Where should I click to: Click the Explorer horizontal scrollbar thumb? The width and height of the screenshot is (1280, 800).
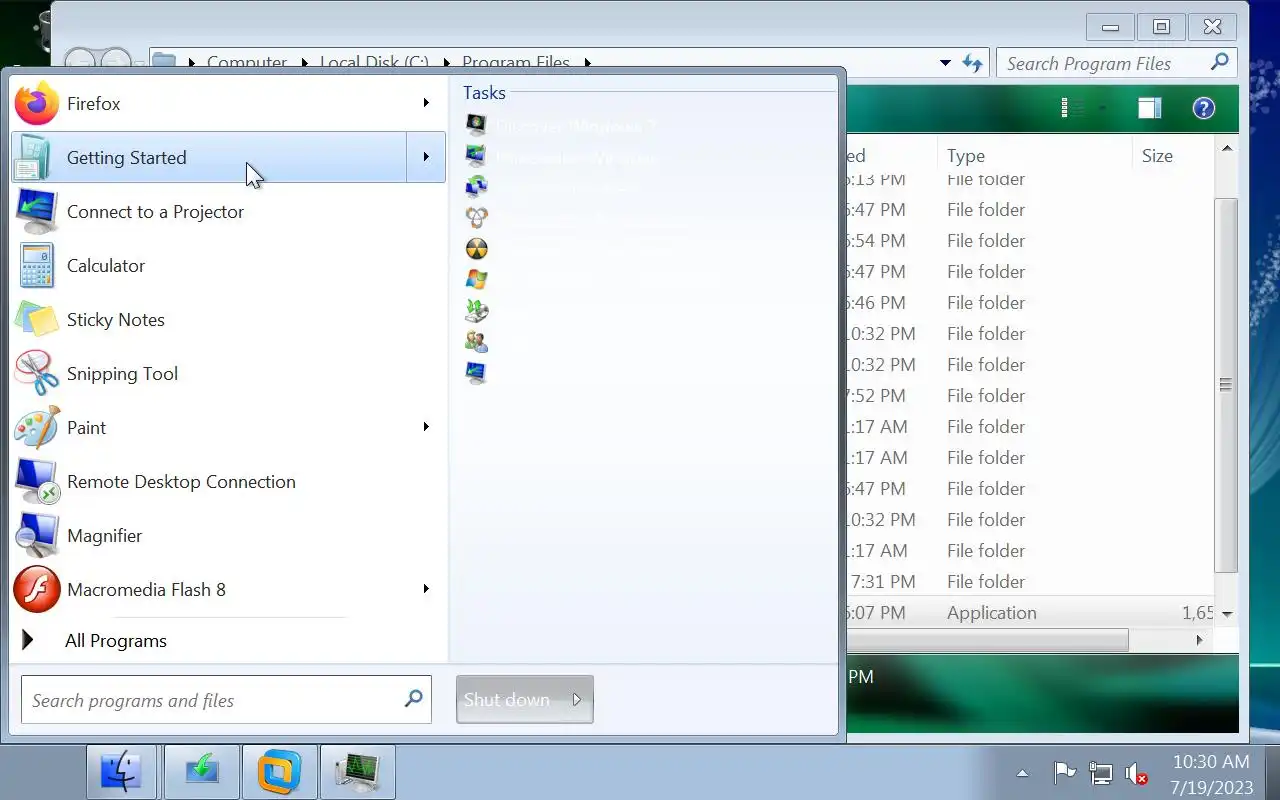[x=987, y=640]
